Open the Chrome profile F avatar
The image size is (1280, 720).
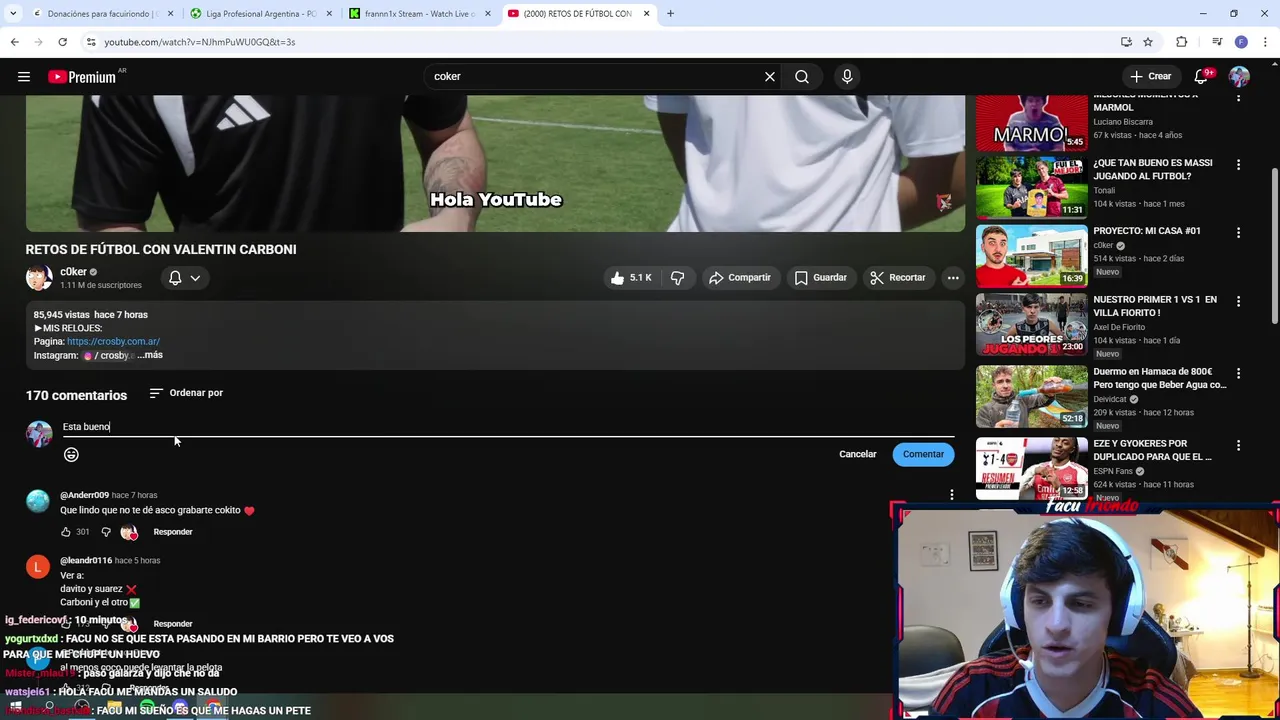[1241, 42]
